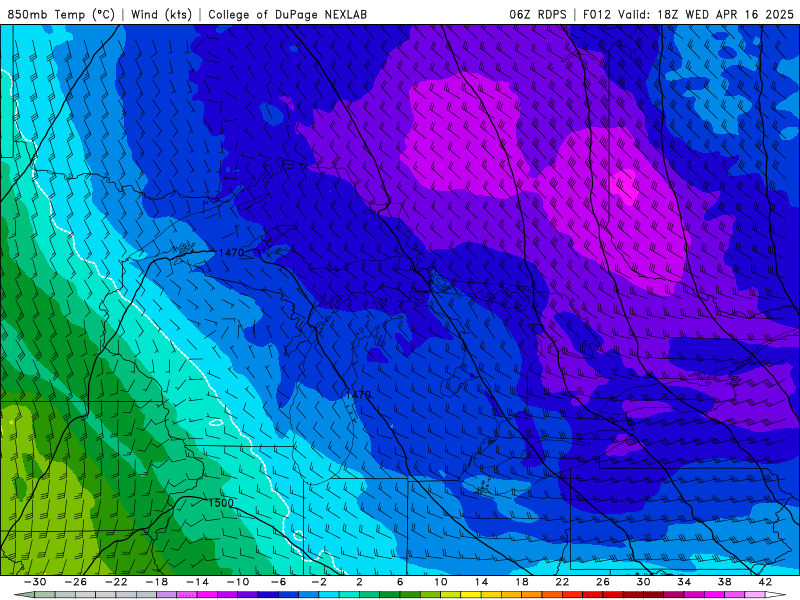
Task: Click the '18' colorbar scale value
Action: [x=521, y=582]
